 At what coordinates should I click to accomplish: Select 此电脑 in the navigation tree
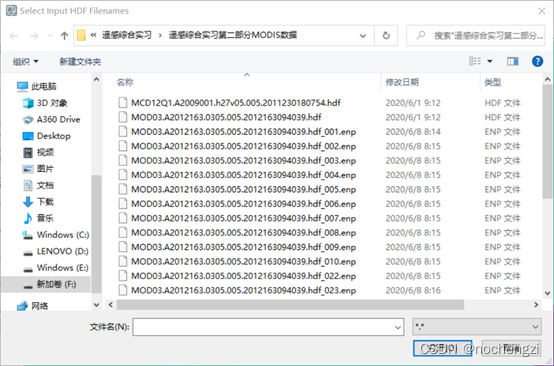coord(37,86)
